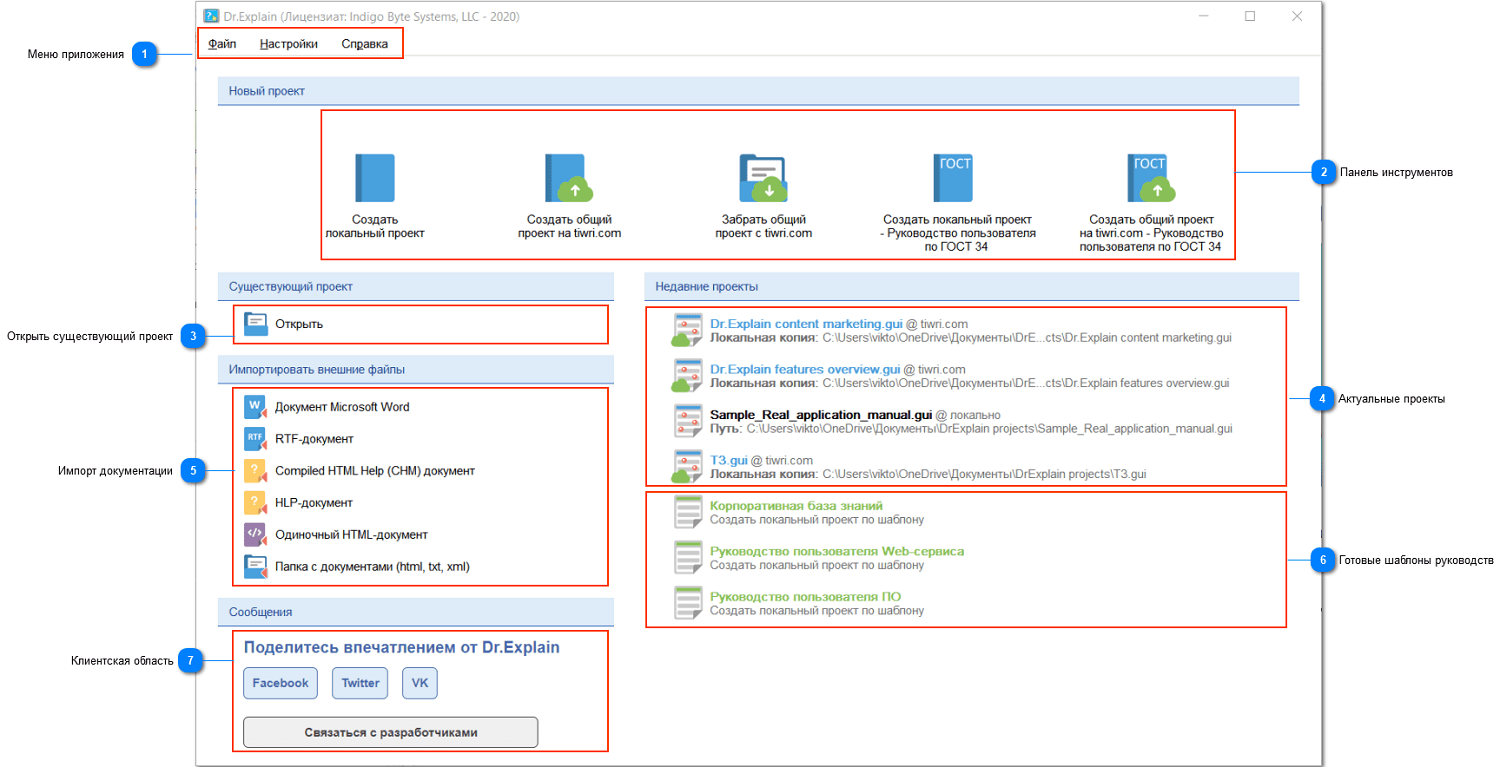Screen dimensions: 1500x767
Task: Click the HLP-документ import icon
Action: coord(255,503)
